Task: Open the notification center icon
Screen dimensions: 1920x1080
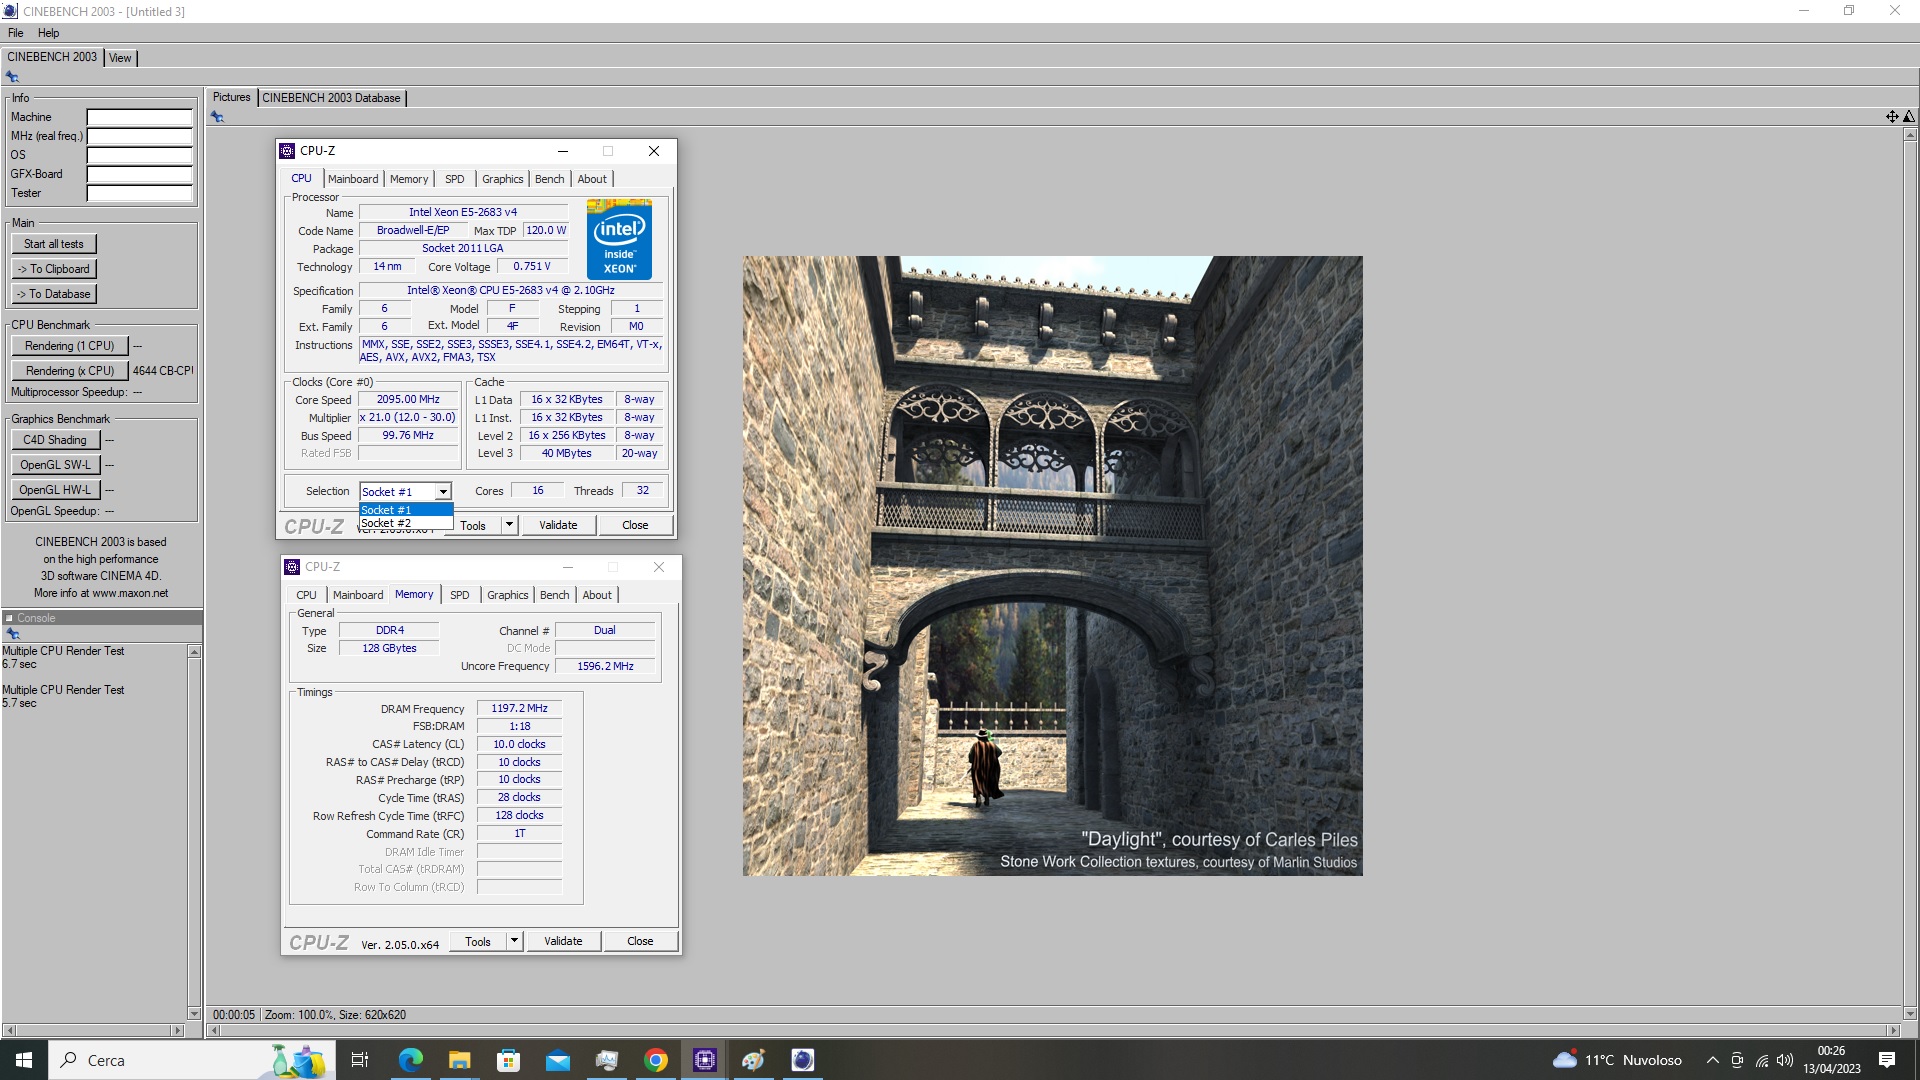Action: coord(1886,1060)
